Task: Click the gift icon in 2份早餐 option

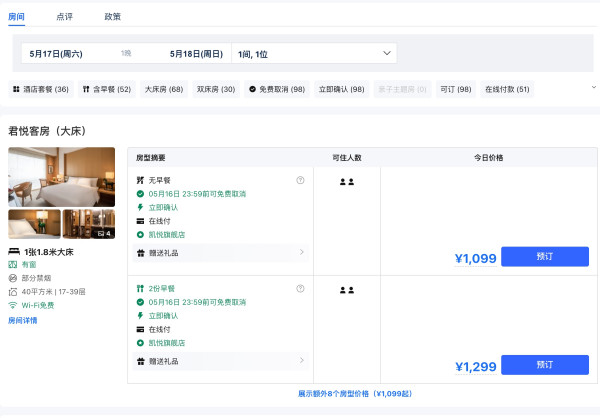Action: coord(140,361)
